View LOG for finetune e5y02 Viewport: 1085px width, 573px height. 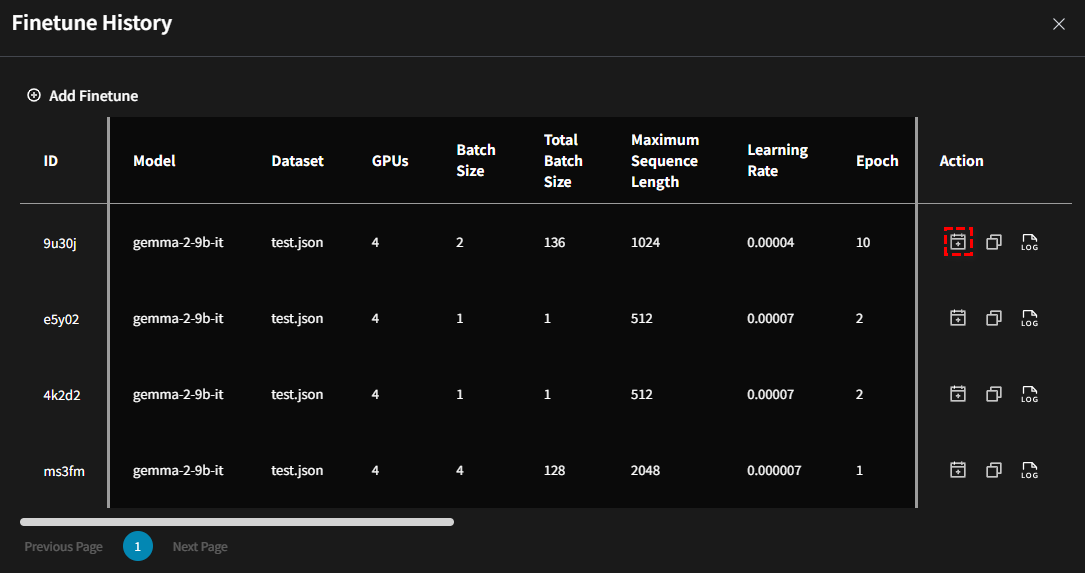[1029, 318]
